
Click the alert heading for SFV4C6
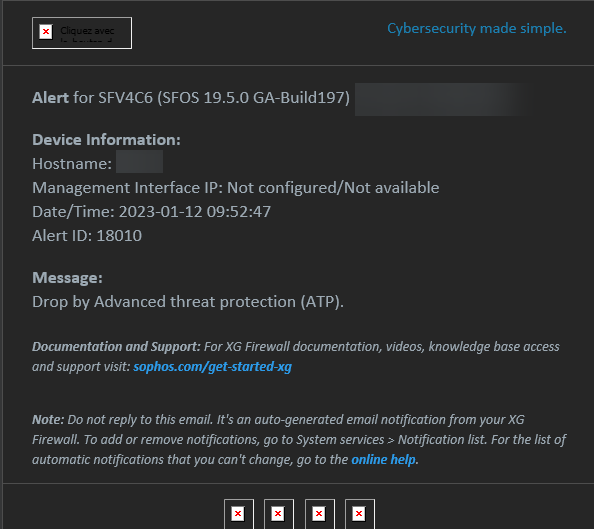click(x=191, y=98)
